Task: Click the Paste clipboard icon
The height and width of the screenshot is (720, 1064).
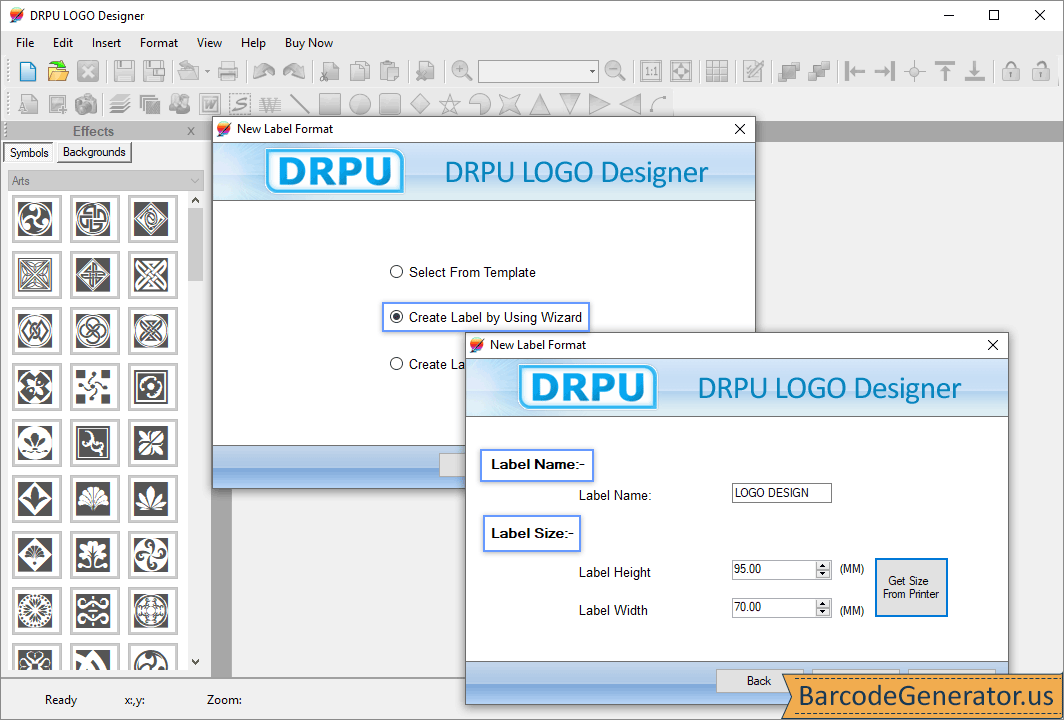Action: [x=390, y=71]
